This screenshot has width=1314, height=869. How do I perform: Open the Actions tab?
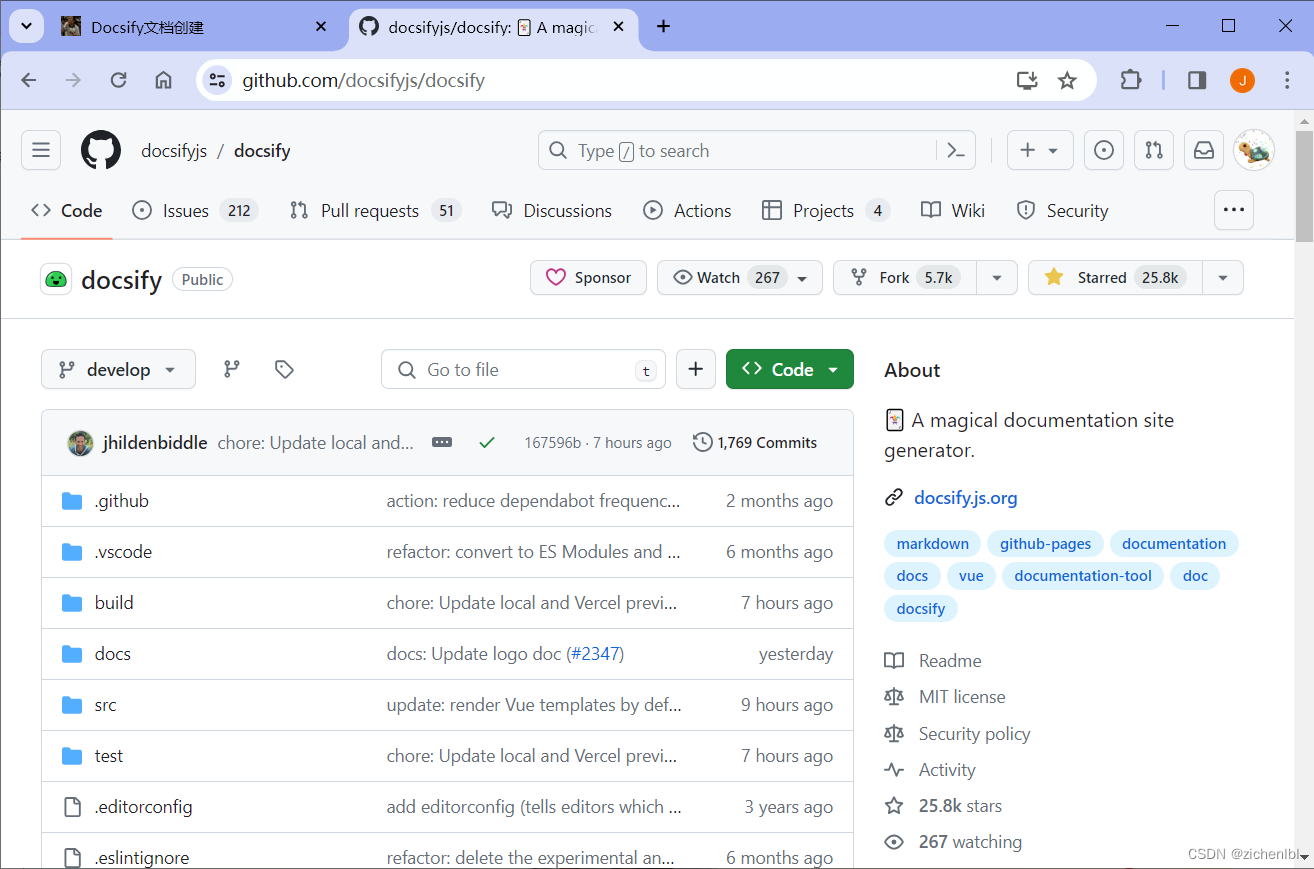click(687, 210)
